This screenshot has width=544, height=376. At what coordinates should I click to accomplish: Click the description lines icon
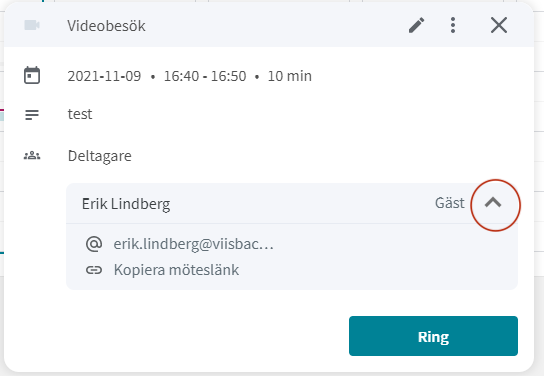click(x=32, y=115)
